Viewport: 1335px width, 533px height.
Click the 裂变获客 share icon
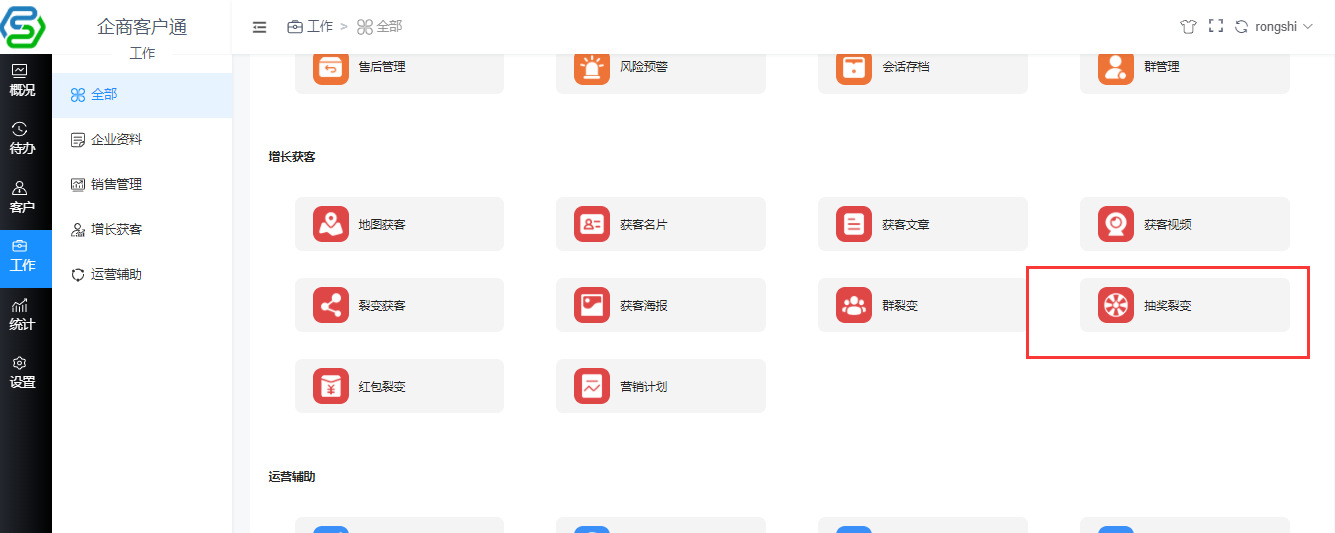(x=331, y=305)
